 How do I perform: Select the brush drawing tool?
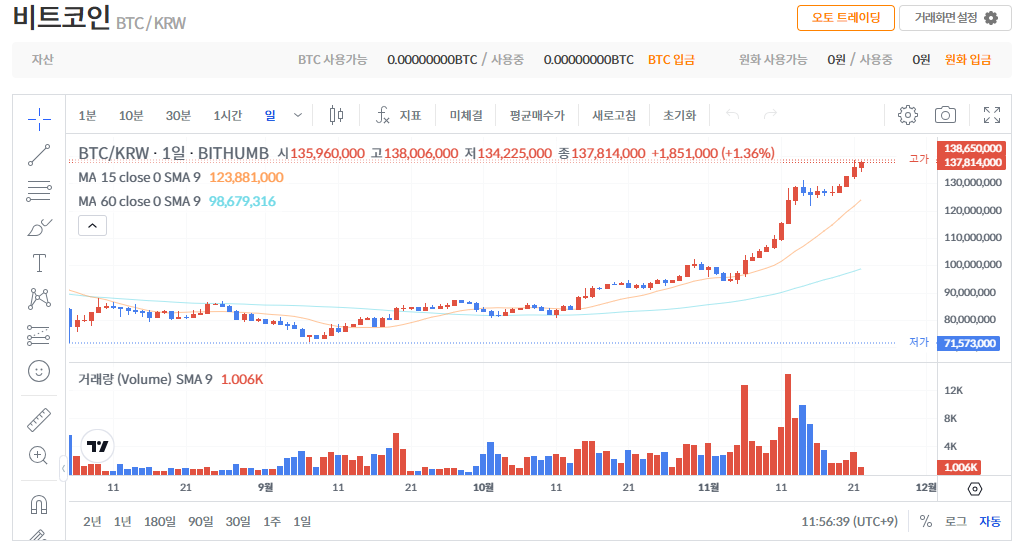[x=39, y=227]
